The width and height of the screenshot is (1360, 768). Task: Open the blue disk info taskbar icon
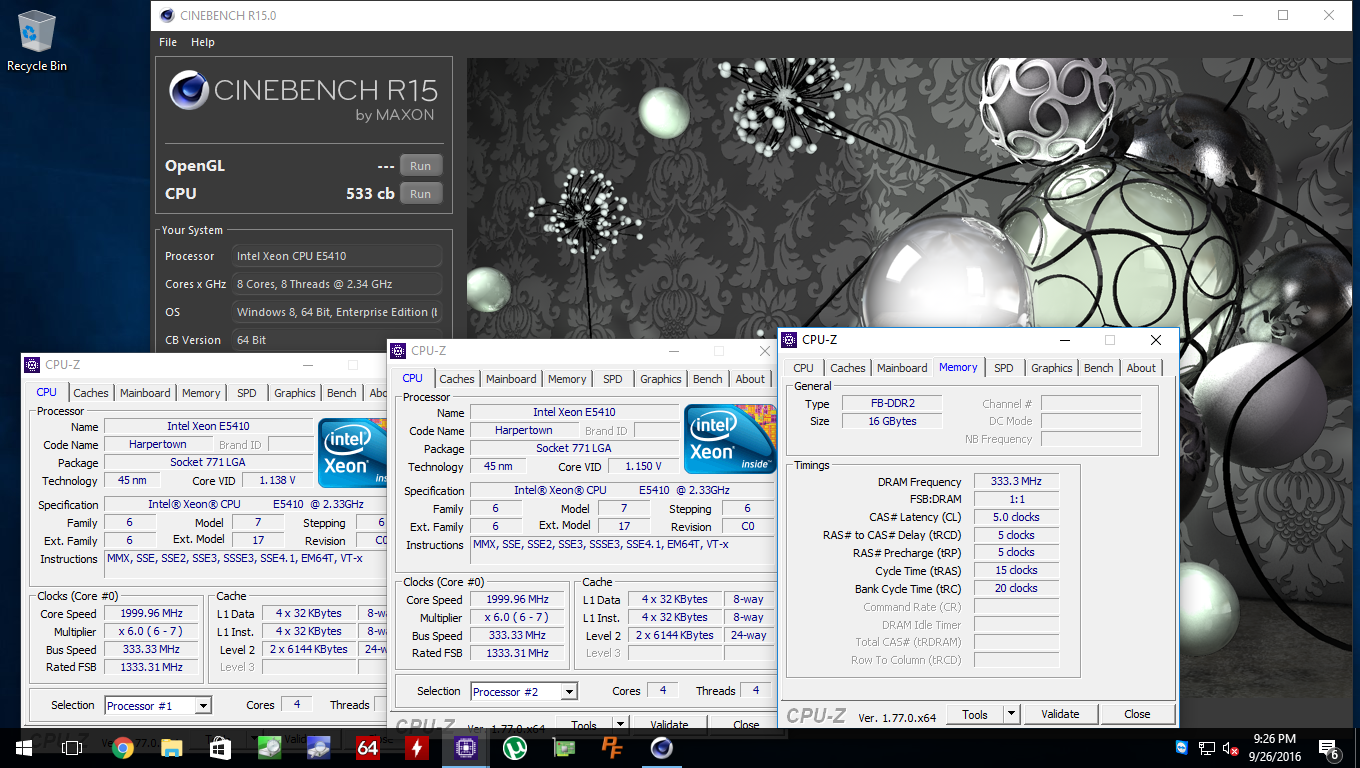tap(319, 747)
